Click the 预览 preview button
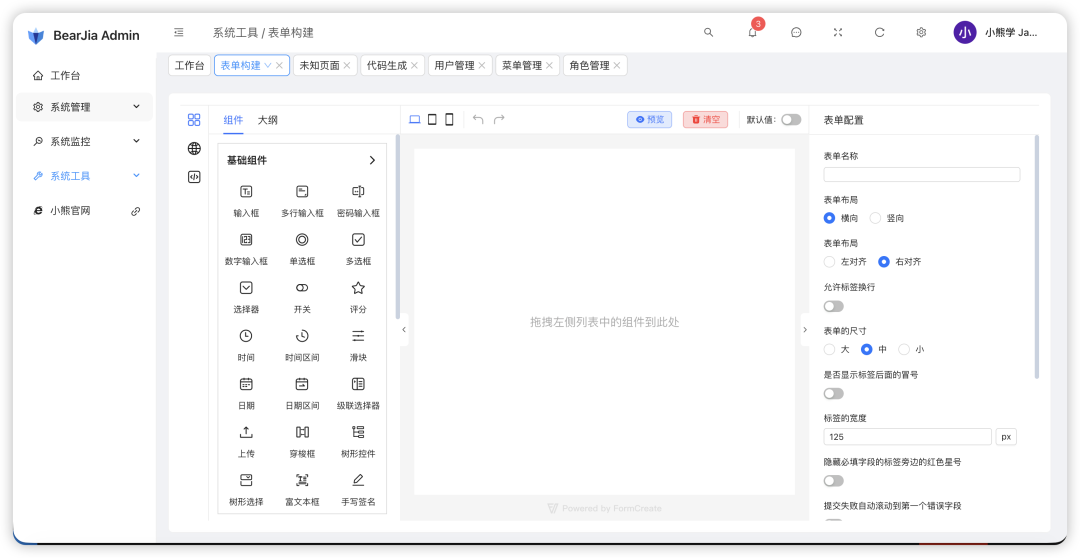Viewport: 1080px width, 558px height. (x=649, y=120)
